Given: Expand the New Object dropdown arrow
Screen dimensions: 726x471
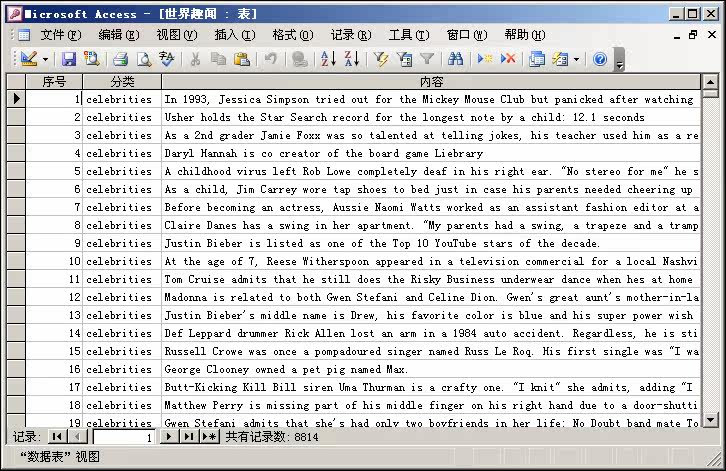Looking at the screenshot, I should 576,59.
